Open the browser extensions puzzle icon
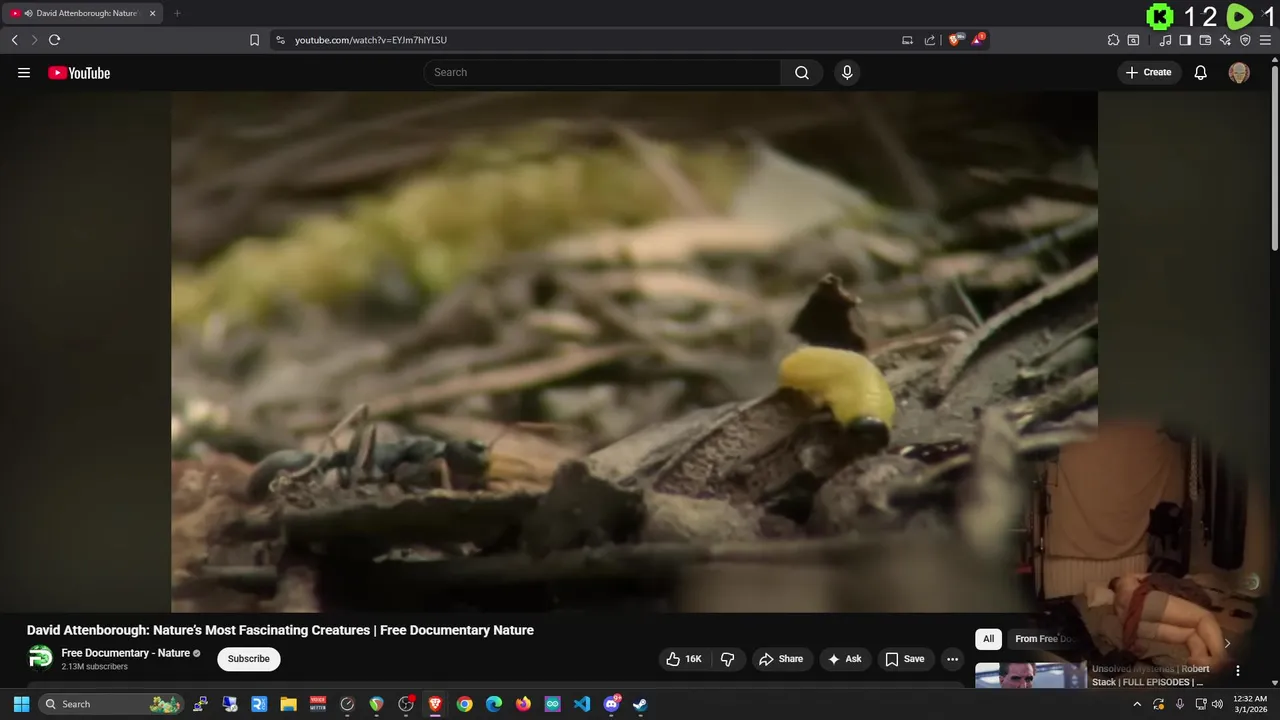 (1113, 40)
